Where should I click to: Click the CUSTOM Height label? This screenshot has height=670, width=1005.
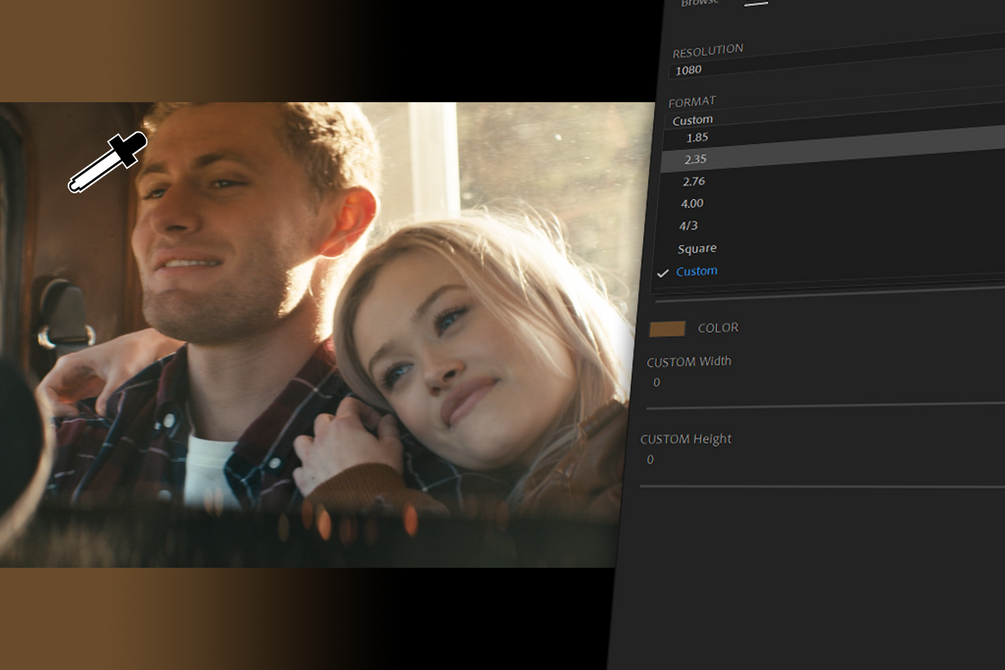point(686,439)
